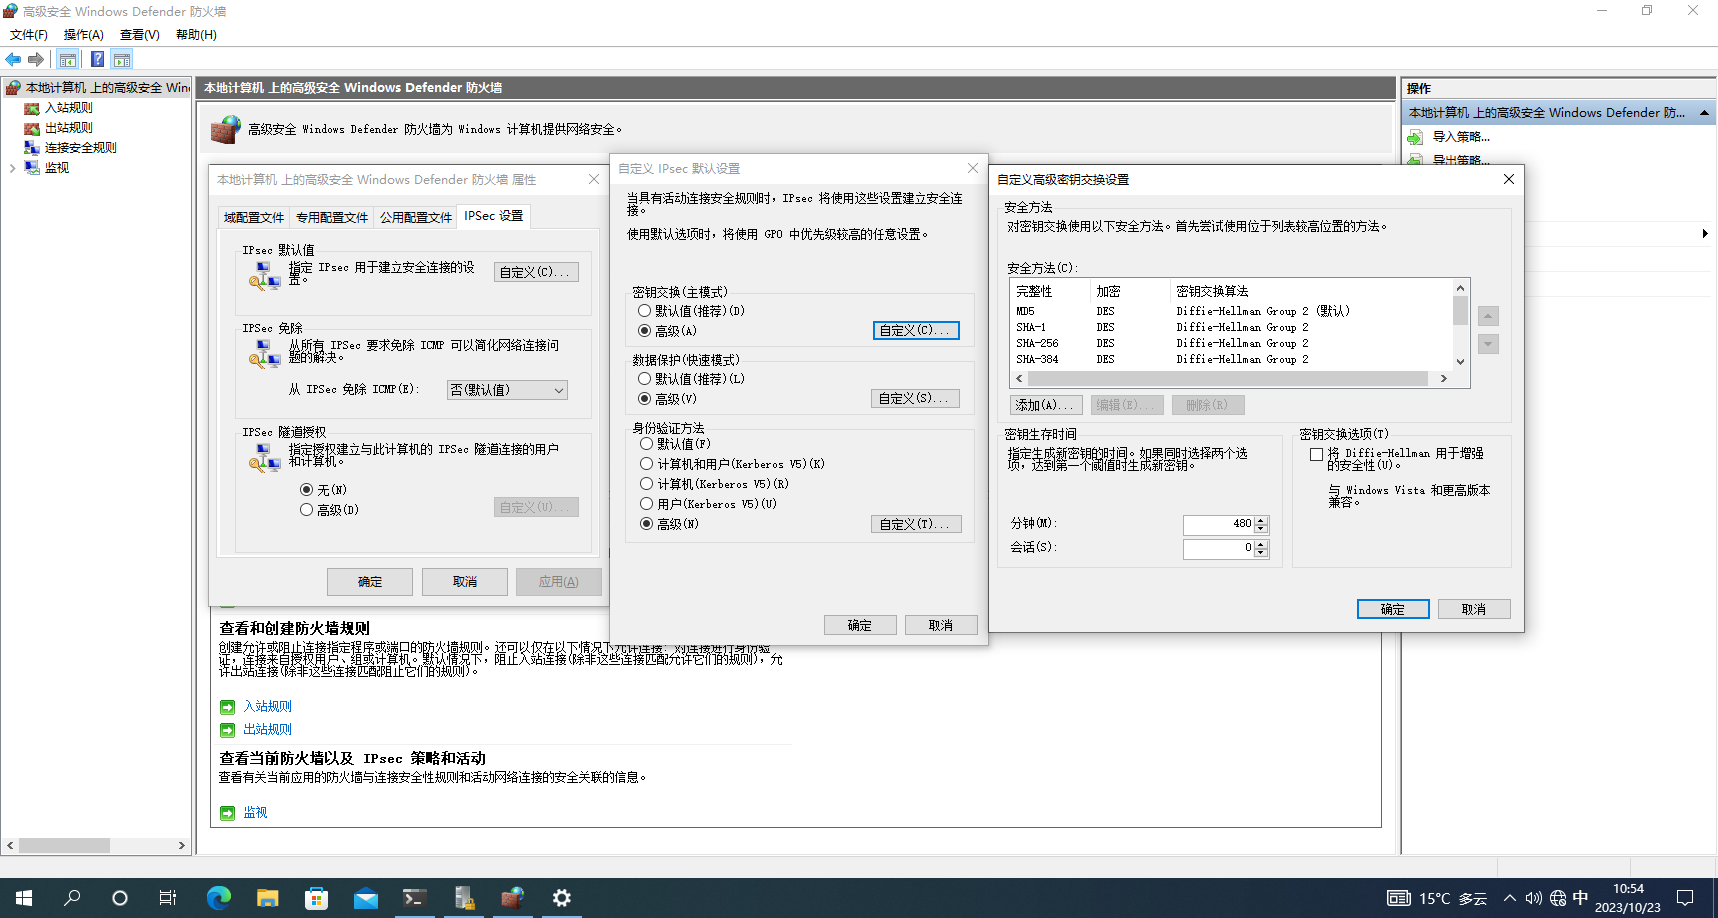
Task: Select 默认值(推荐)(L) for data protection
Action: click(x=644, y=379)
